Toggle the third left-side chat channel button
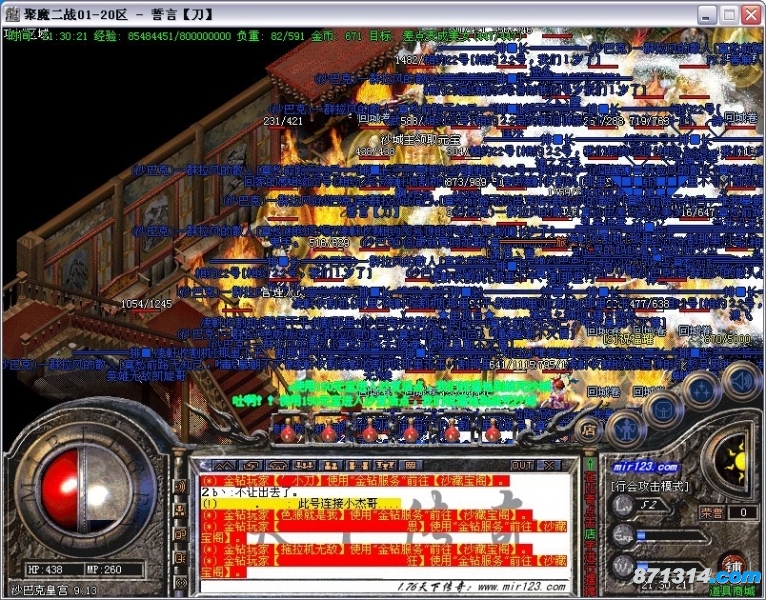 coord(181,534)
